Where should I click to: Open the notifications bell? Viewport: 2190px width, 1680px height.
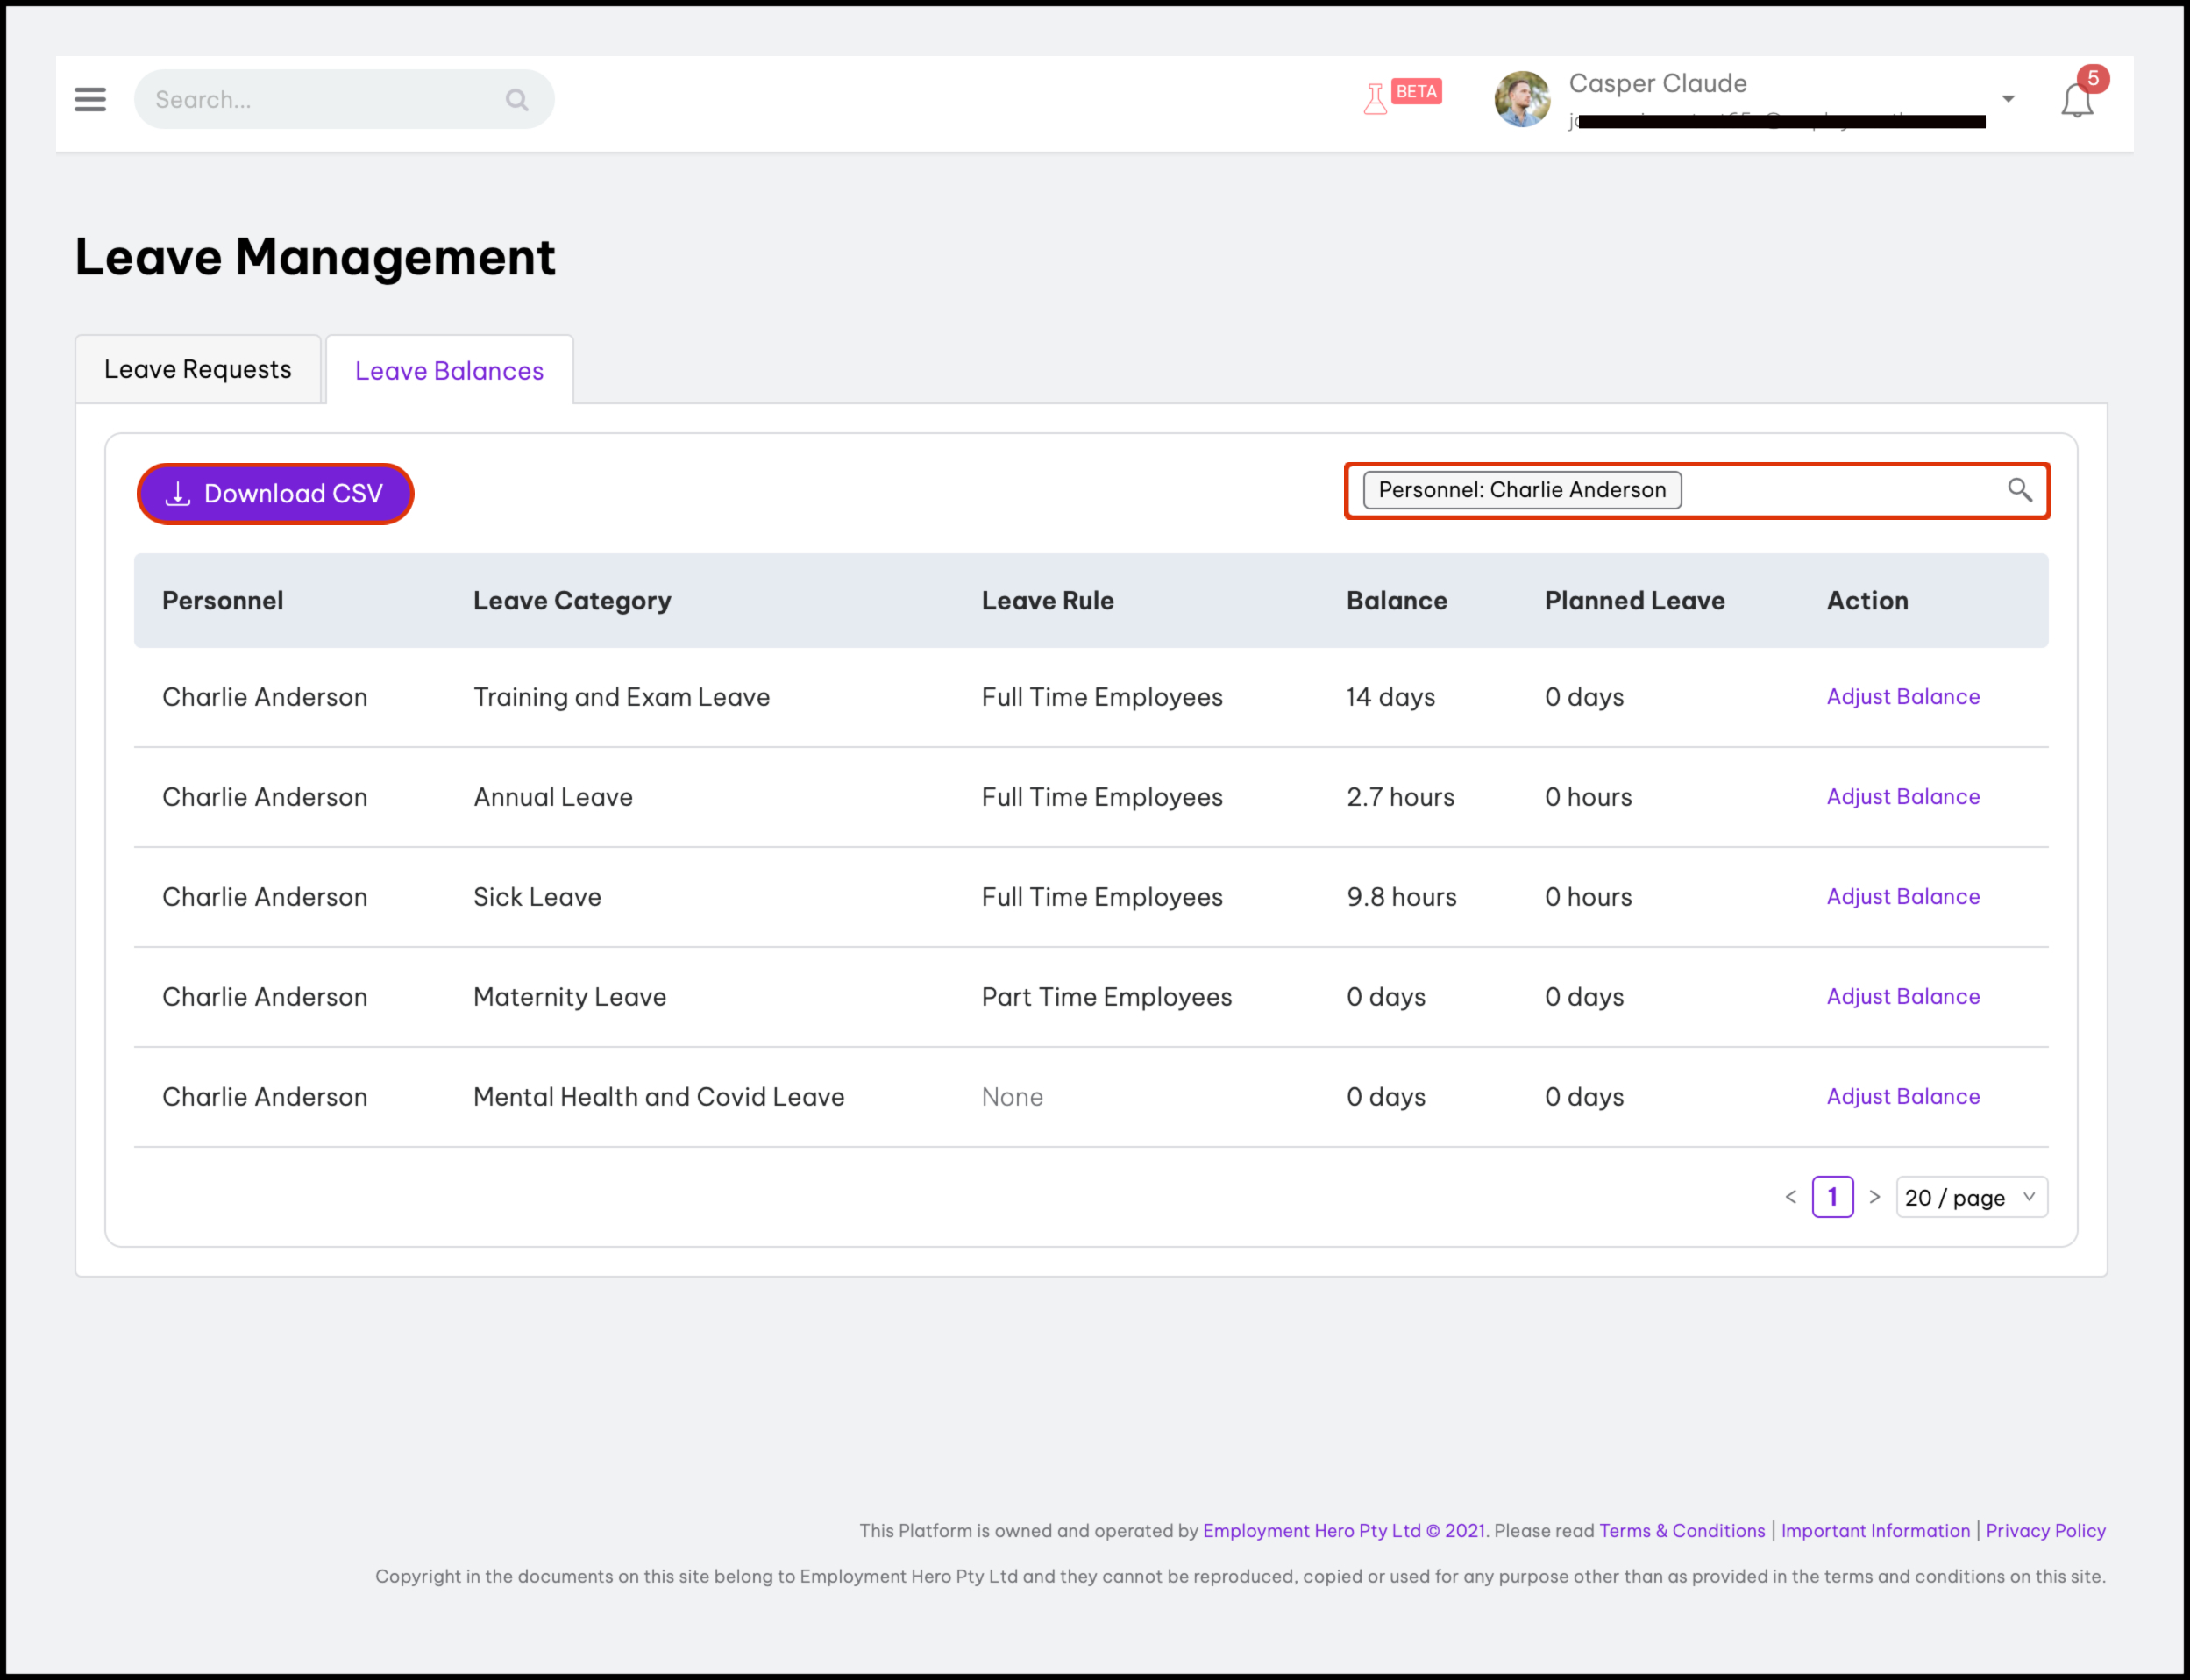[2077, 101]
